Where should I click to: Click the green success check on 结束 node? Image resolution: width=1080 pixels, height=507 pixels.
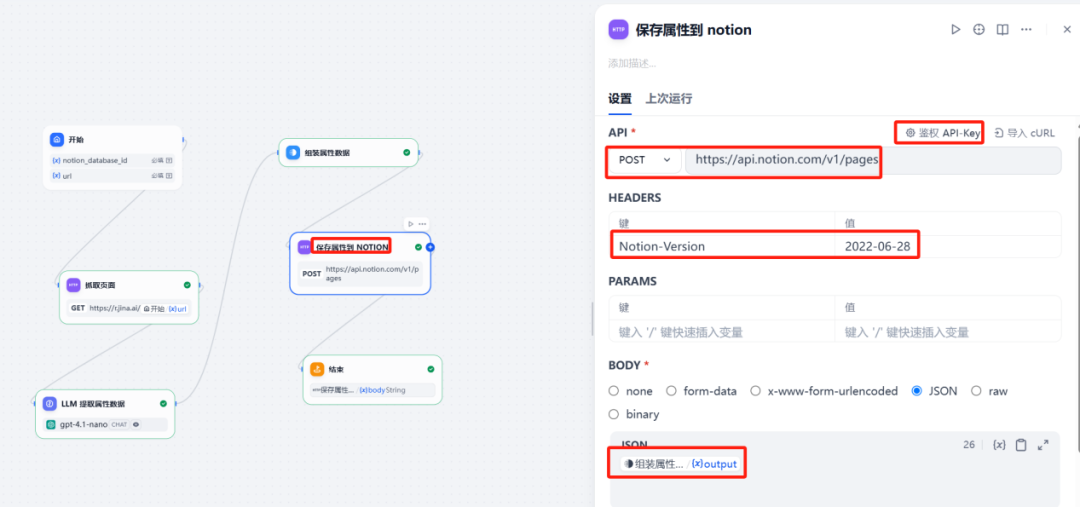430,369
